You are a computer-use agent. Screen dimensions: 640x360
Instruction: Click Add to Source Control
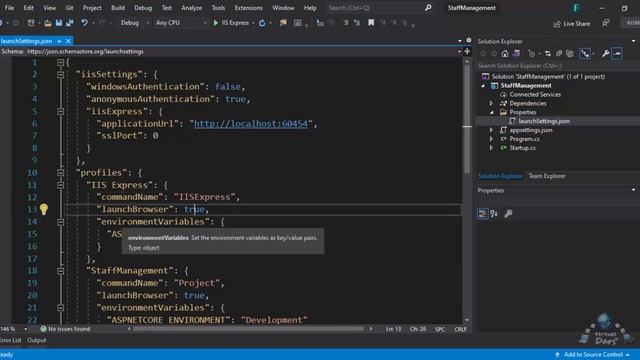593,355
